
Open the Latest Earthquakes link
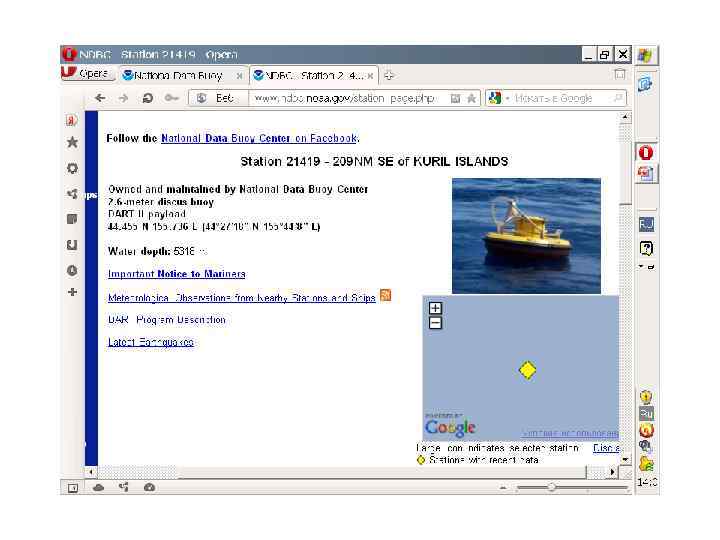151,342
